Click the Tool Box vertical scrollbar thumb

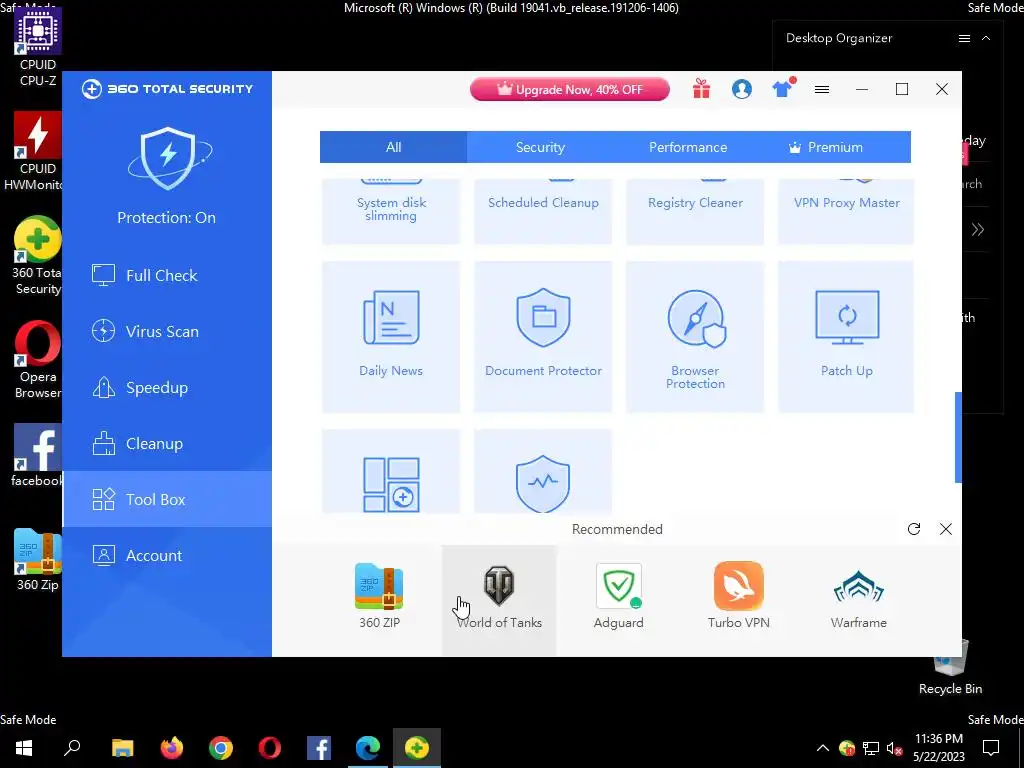(958, 438)
